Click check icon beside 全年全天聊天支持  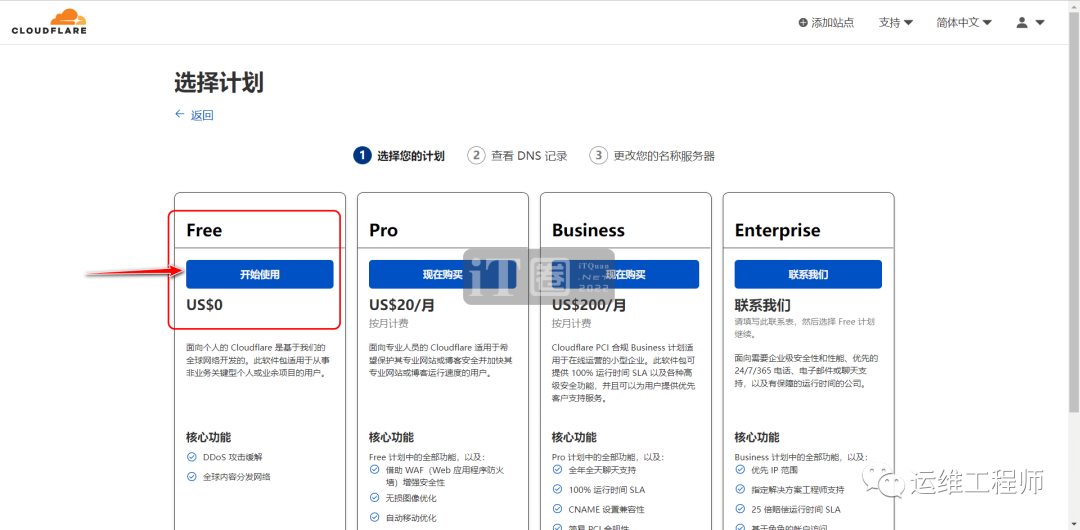pyautogui.click(x=557, y=469)
